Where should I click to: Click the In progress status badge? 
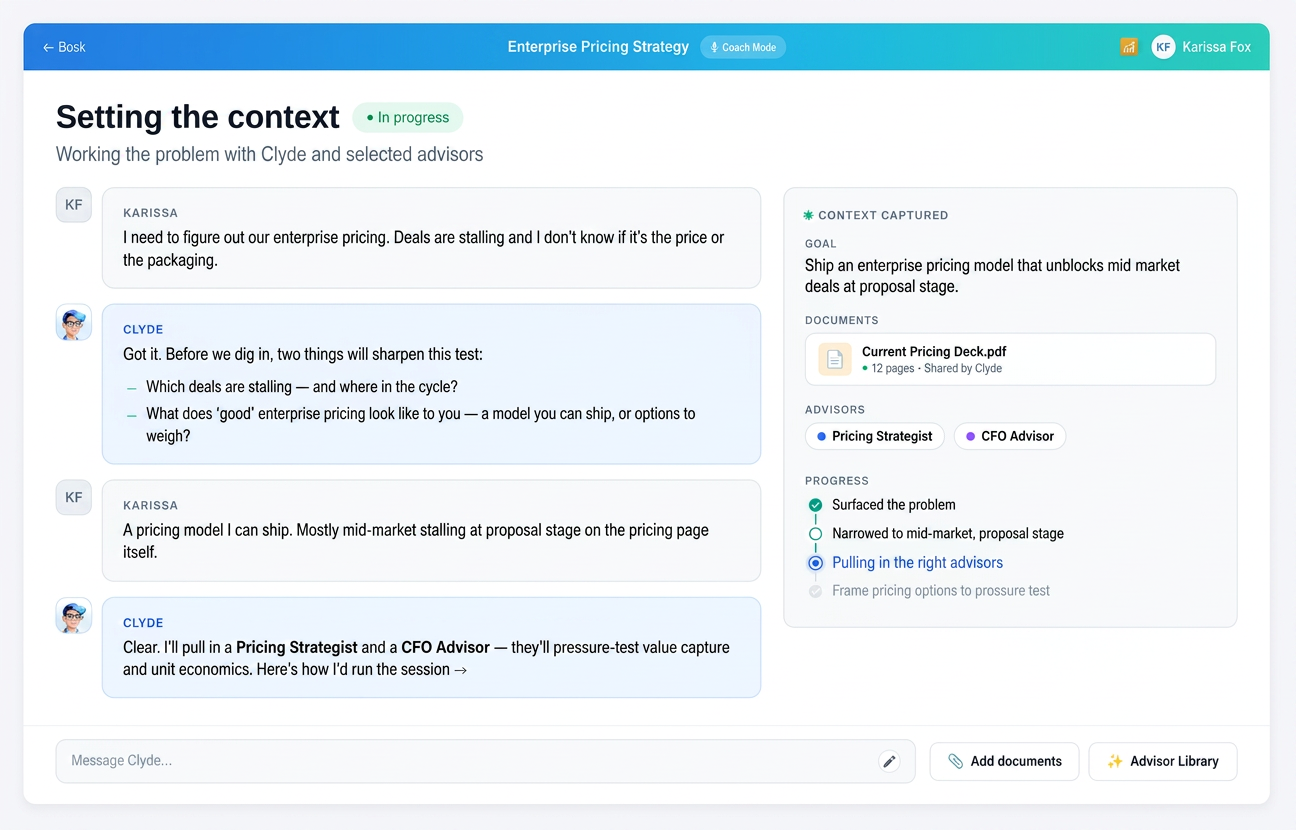click(x=408, y=117)
